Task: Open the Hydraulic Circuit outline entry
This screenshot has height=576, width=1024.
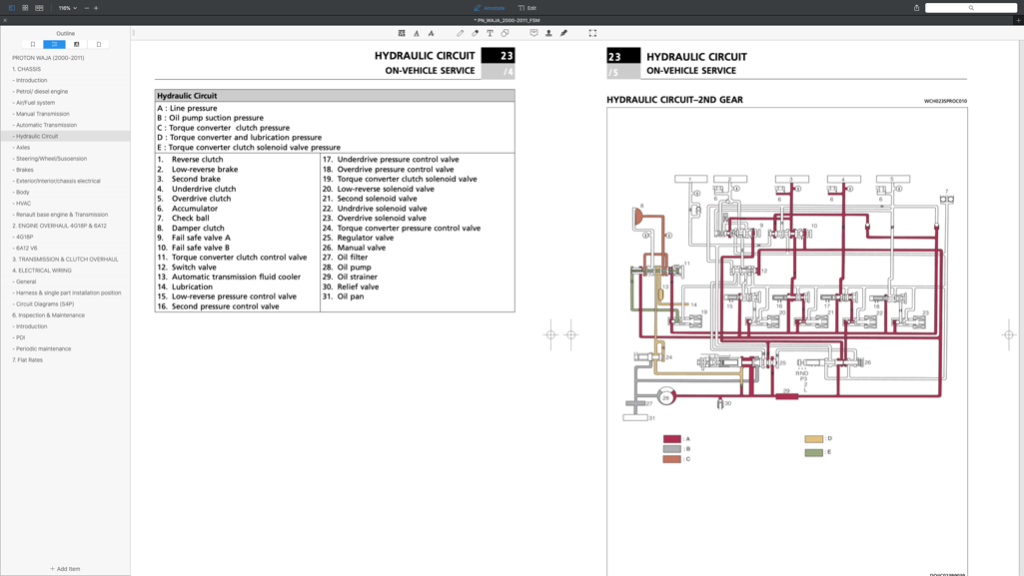Action: [37, 136]
